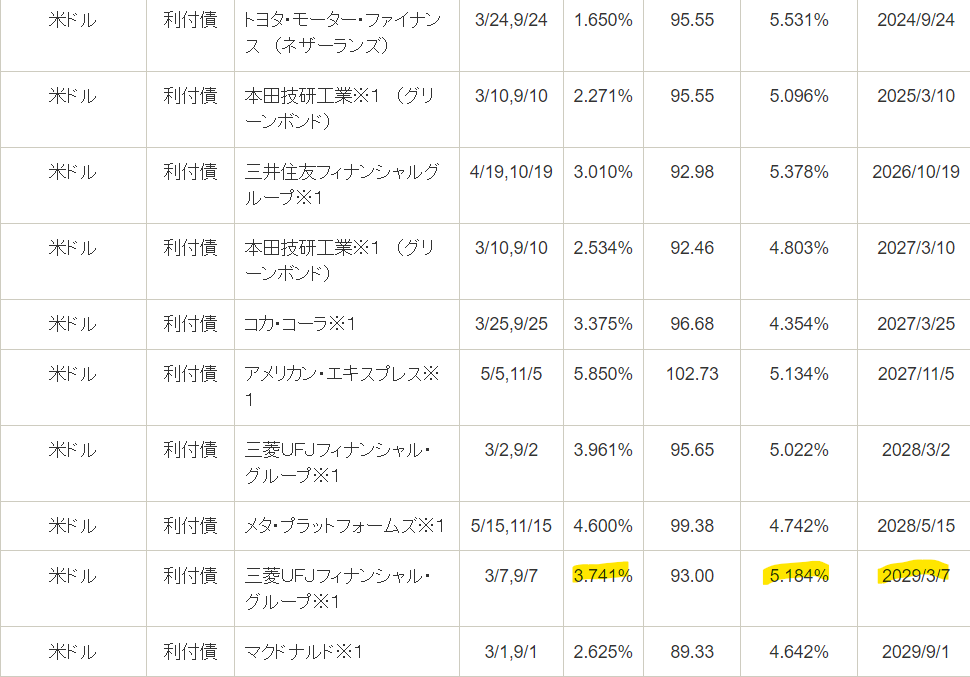970x677 pixels.
Task: Click maturity date 2027/3/10
Action: pyautogui.click(x=916, y=248)
